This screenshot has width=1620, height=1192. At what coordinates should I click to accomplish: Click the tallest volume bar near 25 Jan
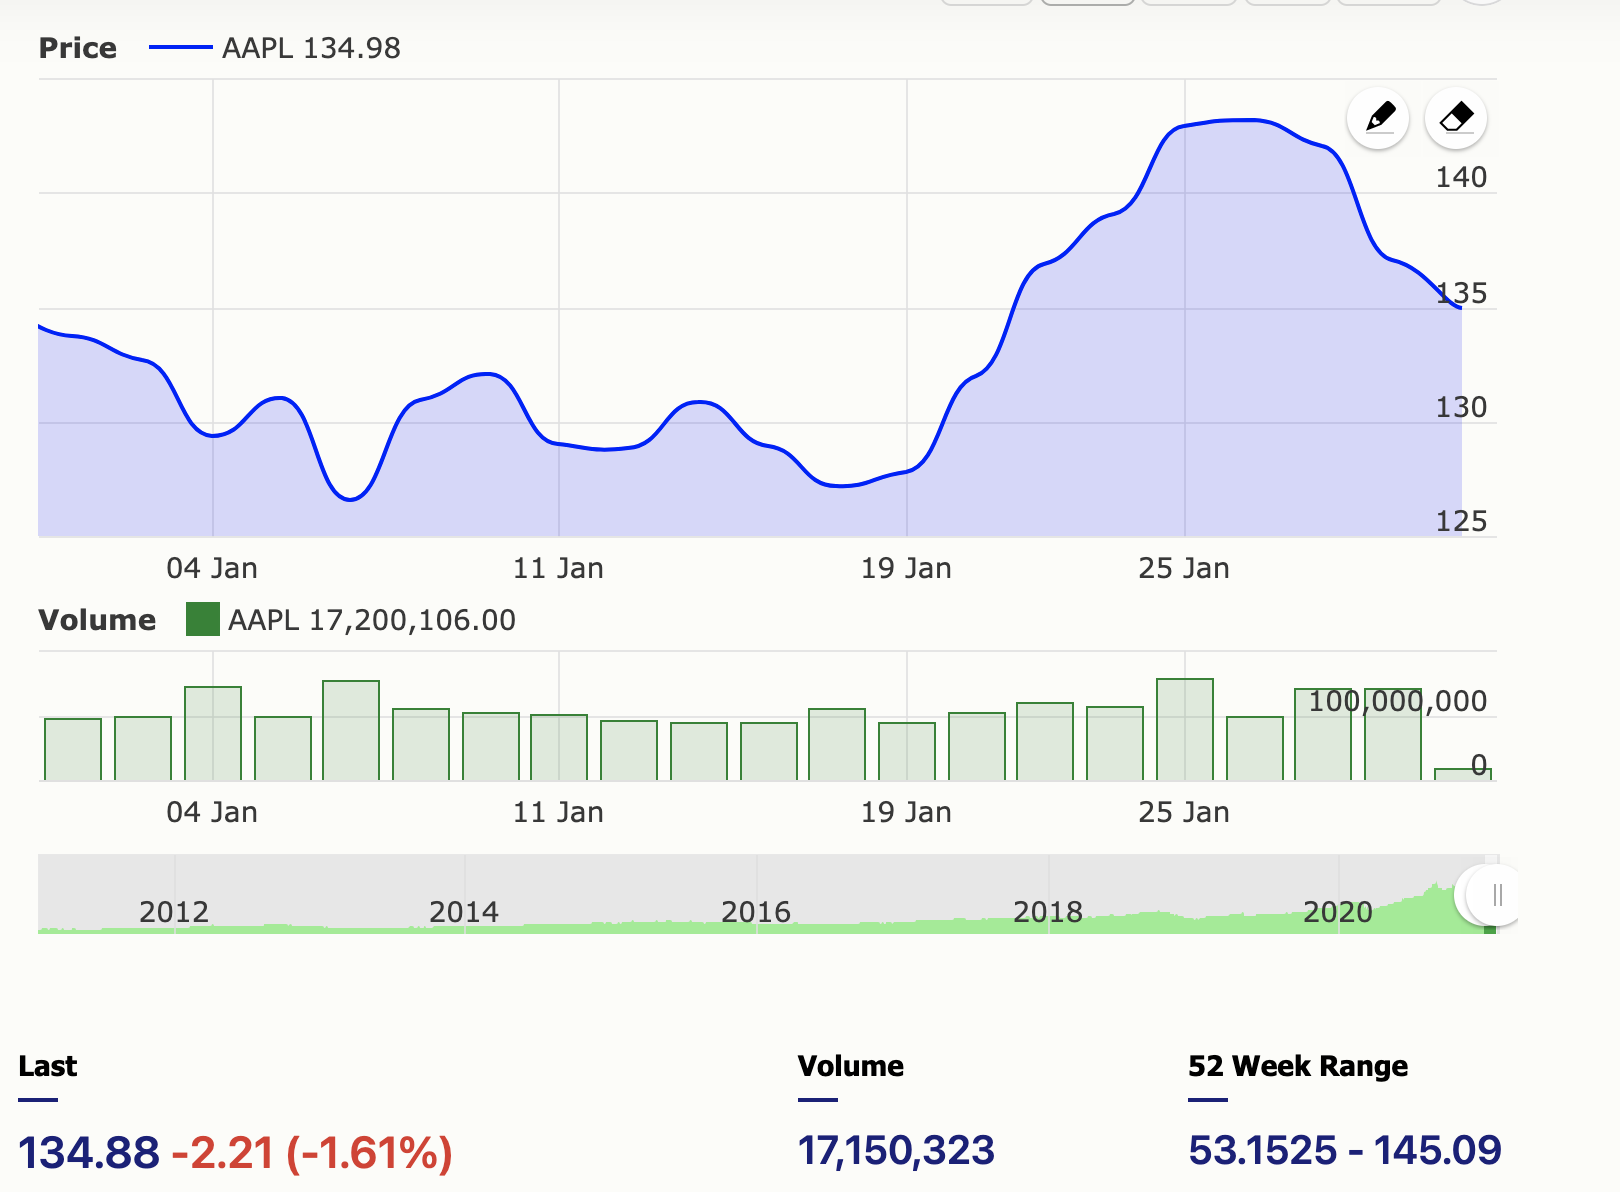pos(1185,729)
